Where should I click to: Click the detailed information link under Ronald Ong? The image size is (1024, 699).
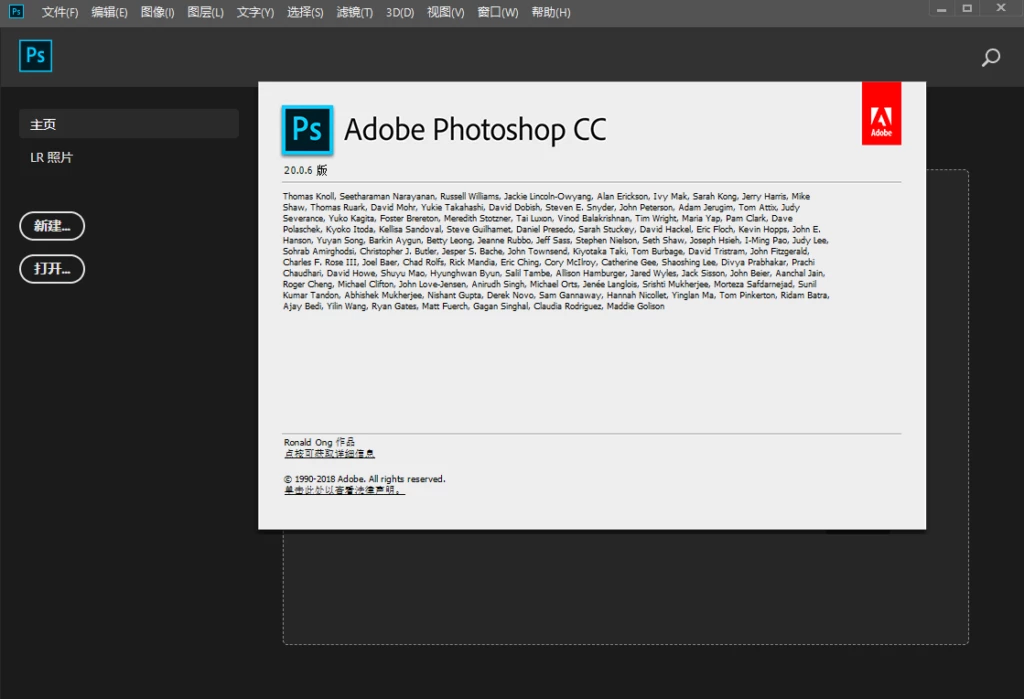329,453
